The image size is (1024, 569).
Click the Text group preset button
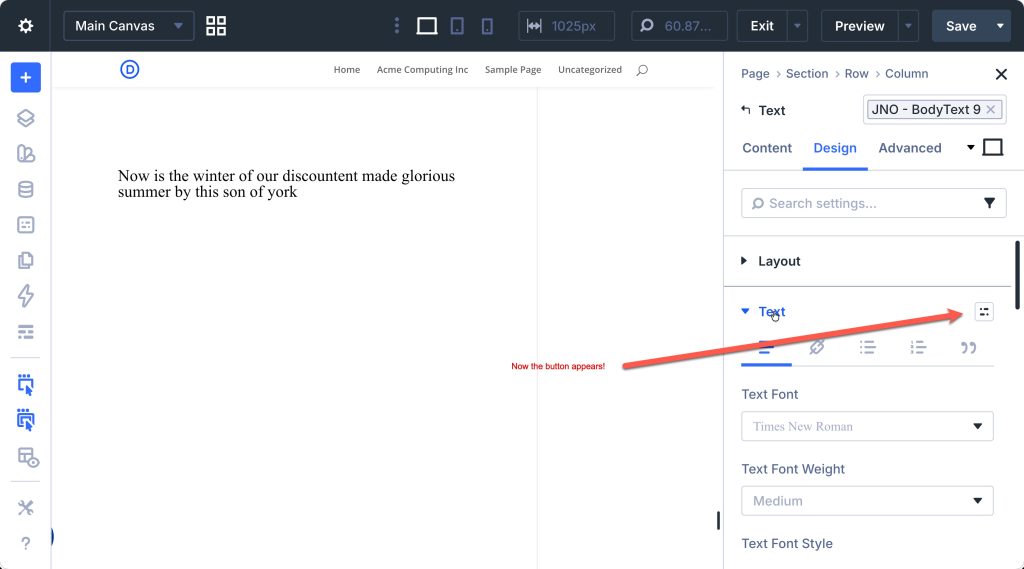(x=984, y=312)
